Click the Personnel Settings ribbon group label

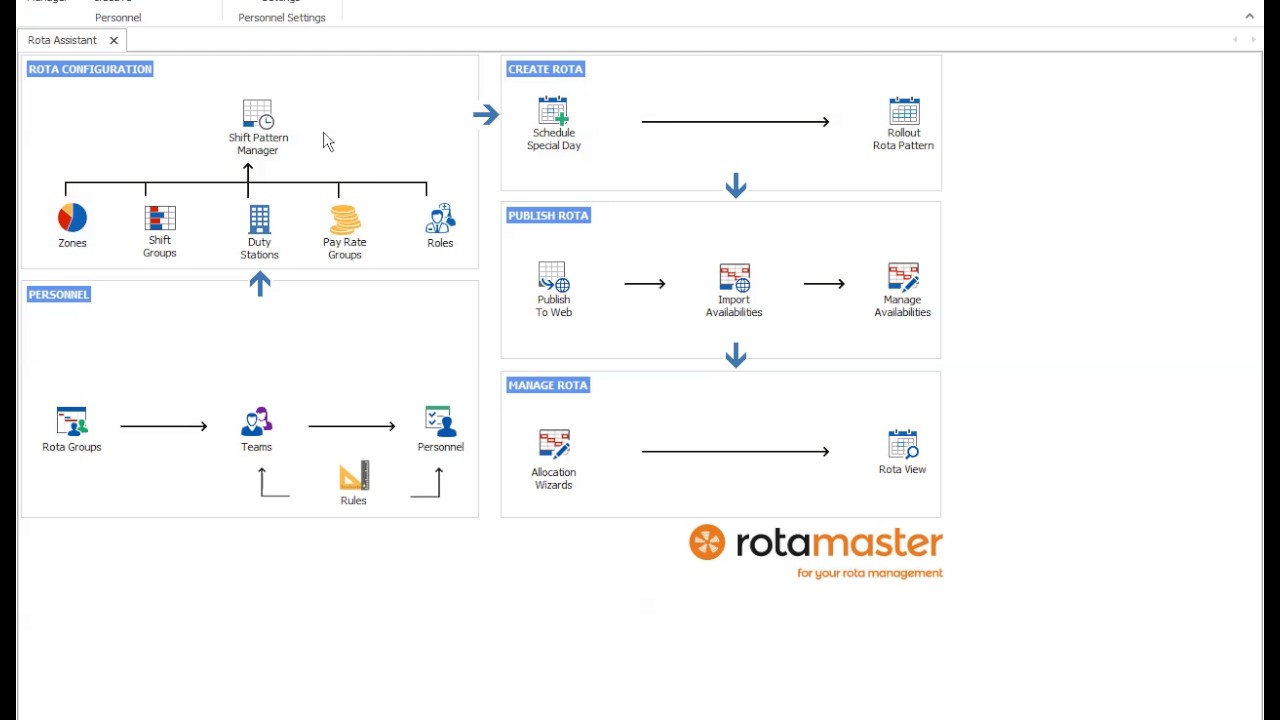(x=282, y=17)
